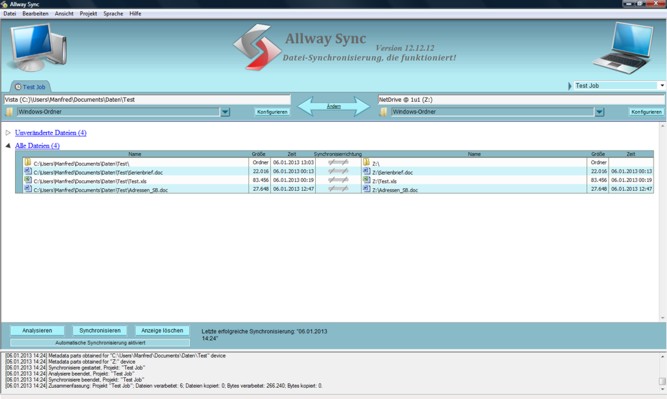Expand Unveränderte Dateien triangle
The image size is (667, 399).
[8, 133]
